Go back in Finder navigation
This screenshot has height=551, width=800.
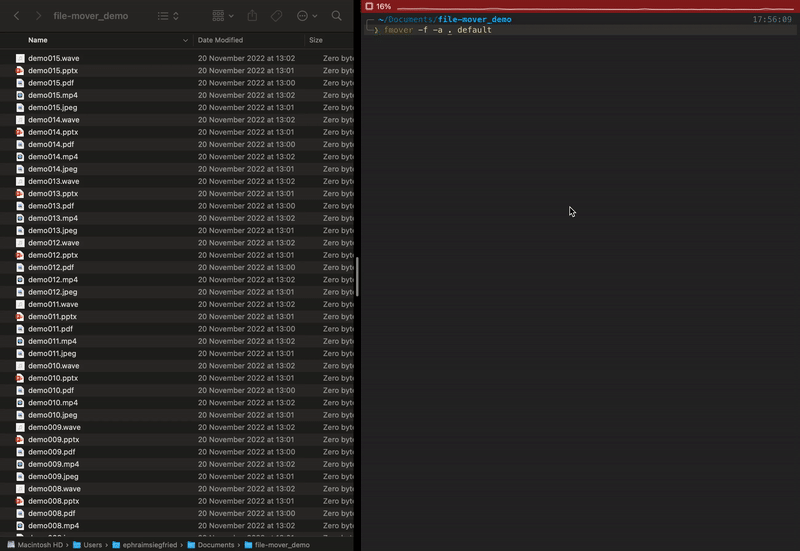tap(16, 16)
